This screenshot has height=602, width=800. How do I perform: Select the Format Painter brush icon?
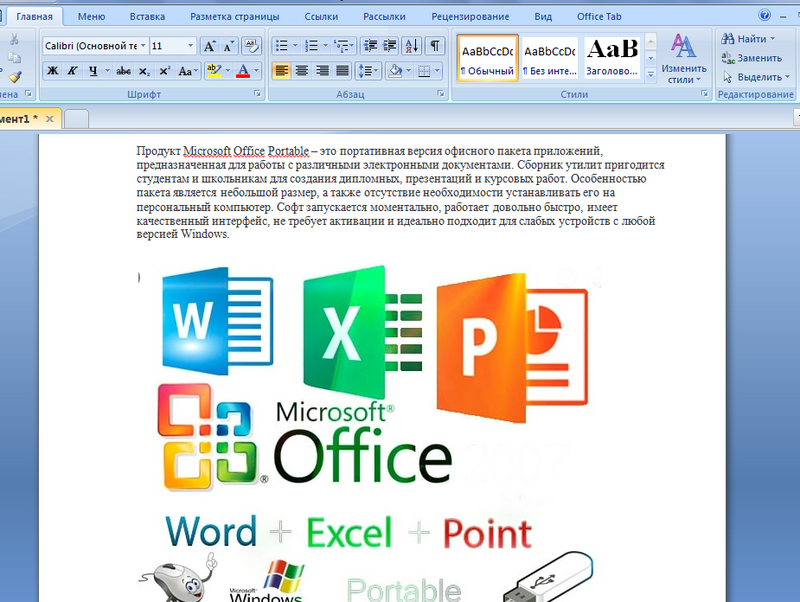(14, 77)
